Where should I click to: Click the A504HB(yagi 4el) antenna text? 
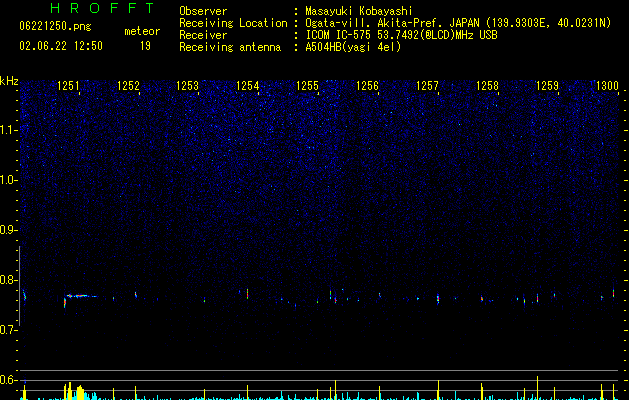(x=353, y=47)
